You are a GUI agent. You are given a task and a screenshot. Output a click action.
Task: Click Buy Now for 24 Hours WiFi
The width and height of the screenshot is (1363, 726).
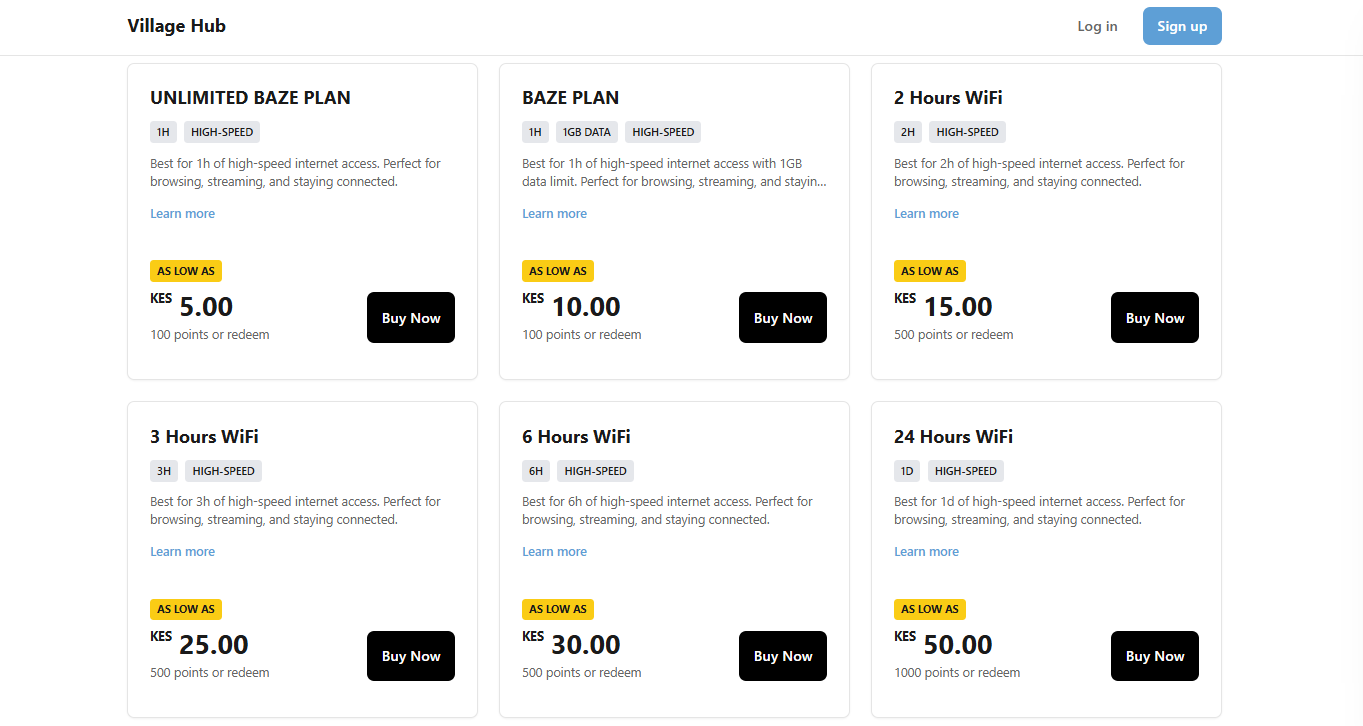[1154, 655]
